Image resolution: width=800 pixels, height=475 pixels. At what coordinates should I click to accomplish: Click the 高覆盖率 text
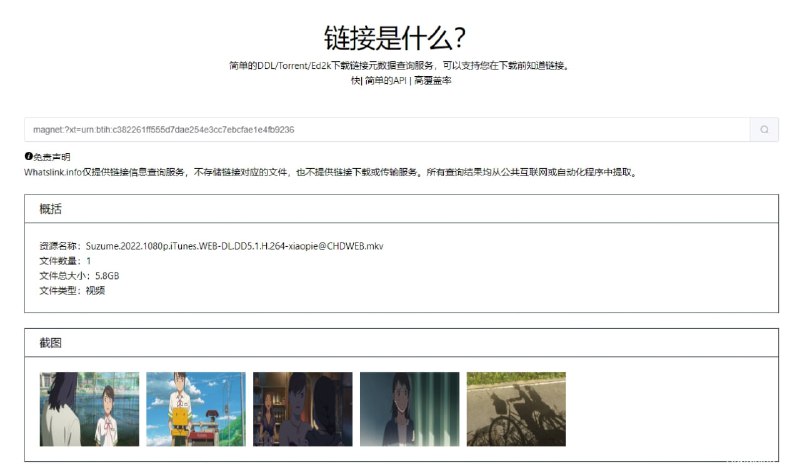point(432,80)
